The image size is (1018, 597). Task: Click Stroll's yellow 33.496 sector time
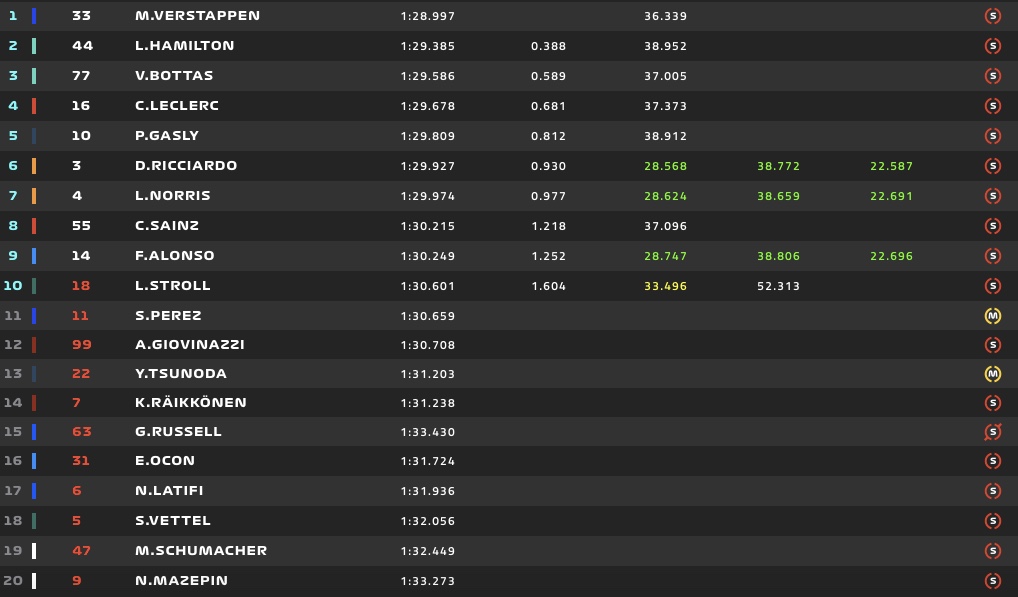pos(665,286)
